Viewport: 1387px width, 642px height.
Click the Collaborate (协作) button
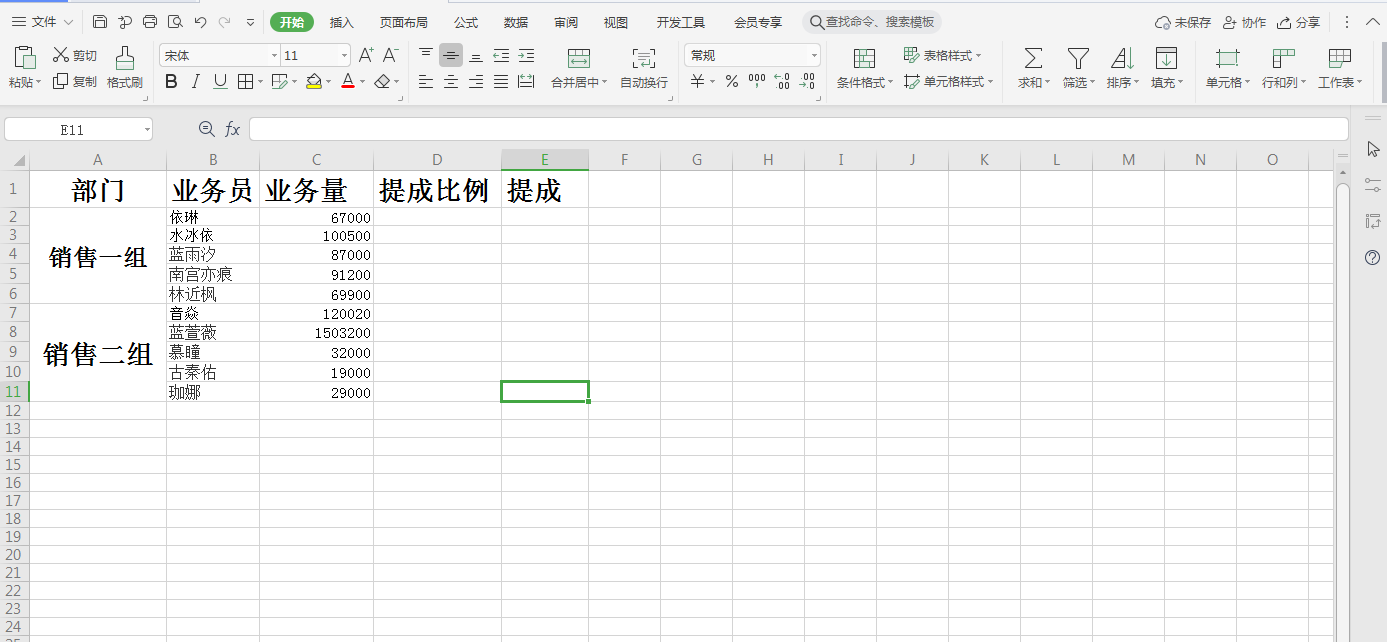(1244, 22)
